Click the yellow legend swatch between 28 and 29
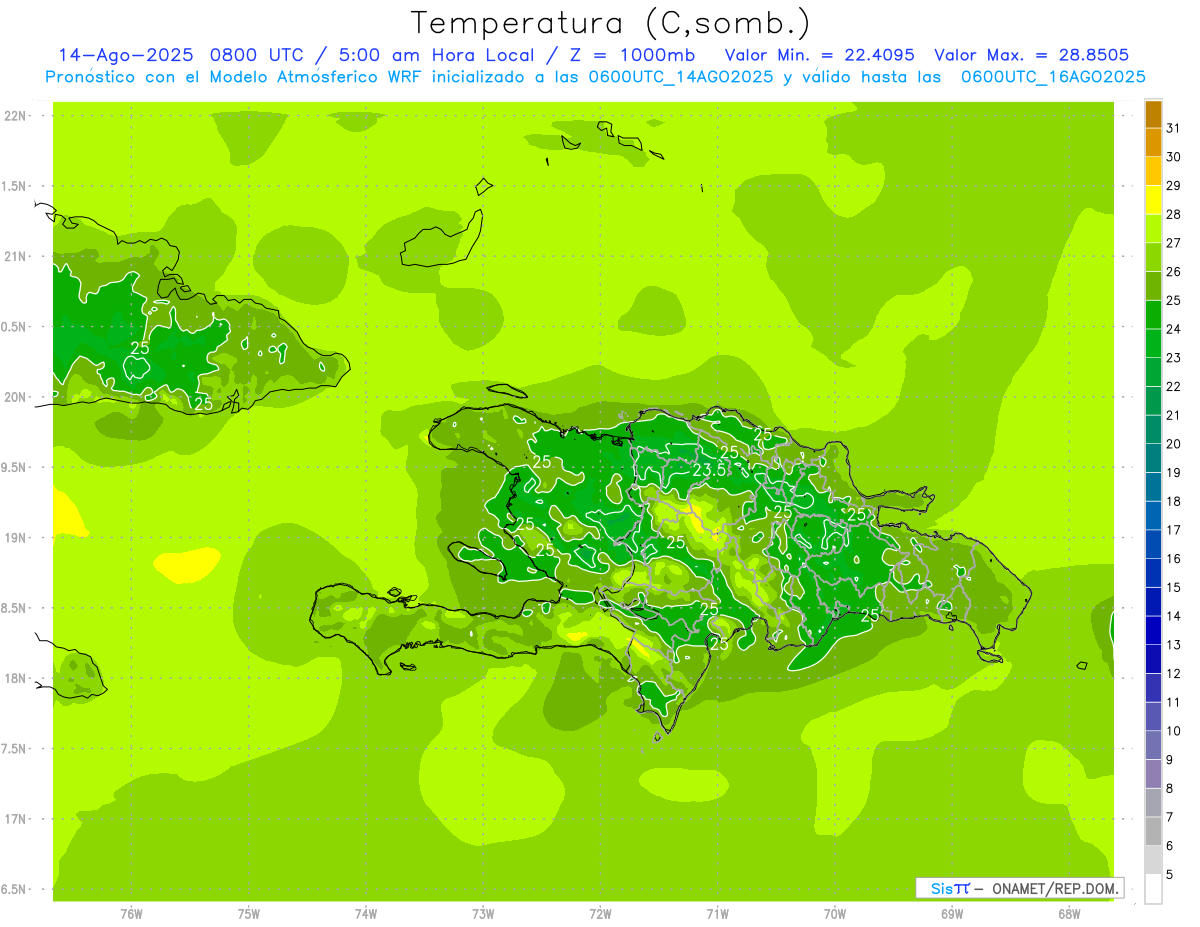This screenshot has width=1200, height=927. point(1153,200)
